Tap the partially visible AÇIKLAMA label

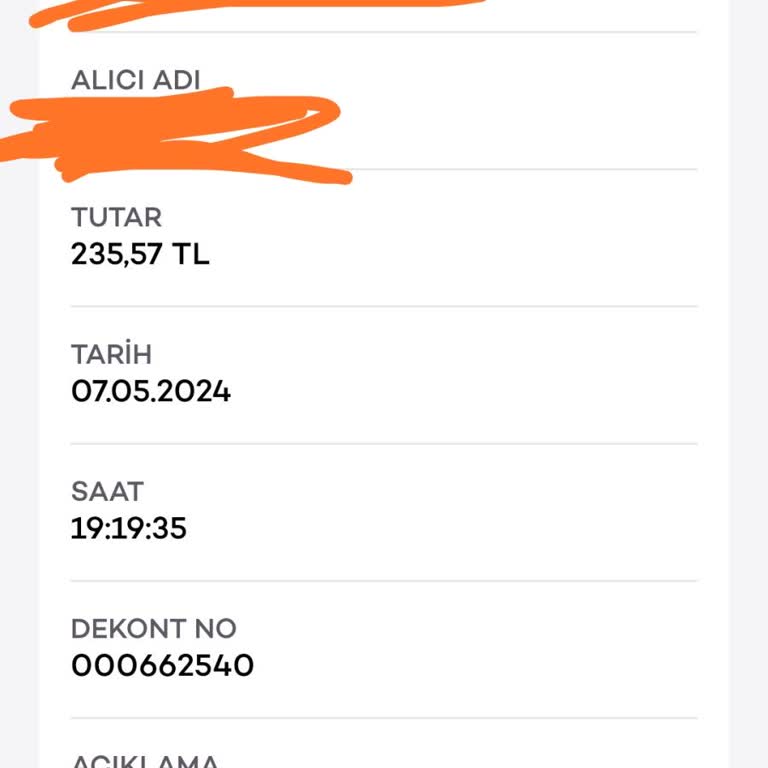145,760
